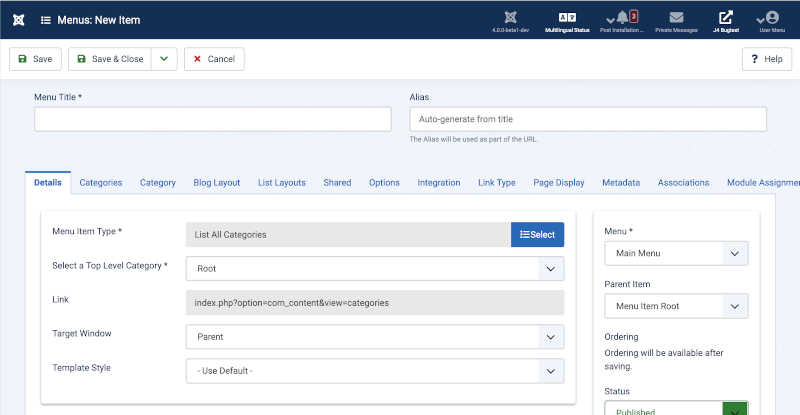
Task: Open the Status dropdown showing Published
Action: [x=676, y=408]
